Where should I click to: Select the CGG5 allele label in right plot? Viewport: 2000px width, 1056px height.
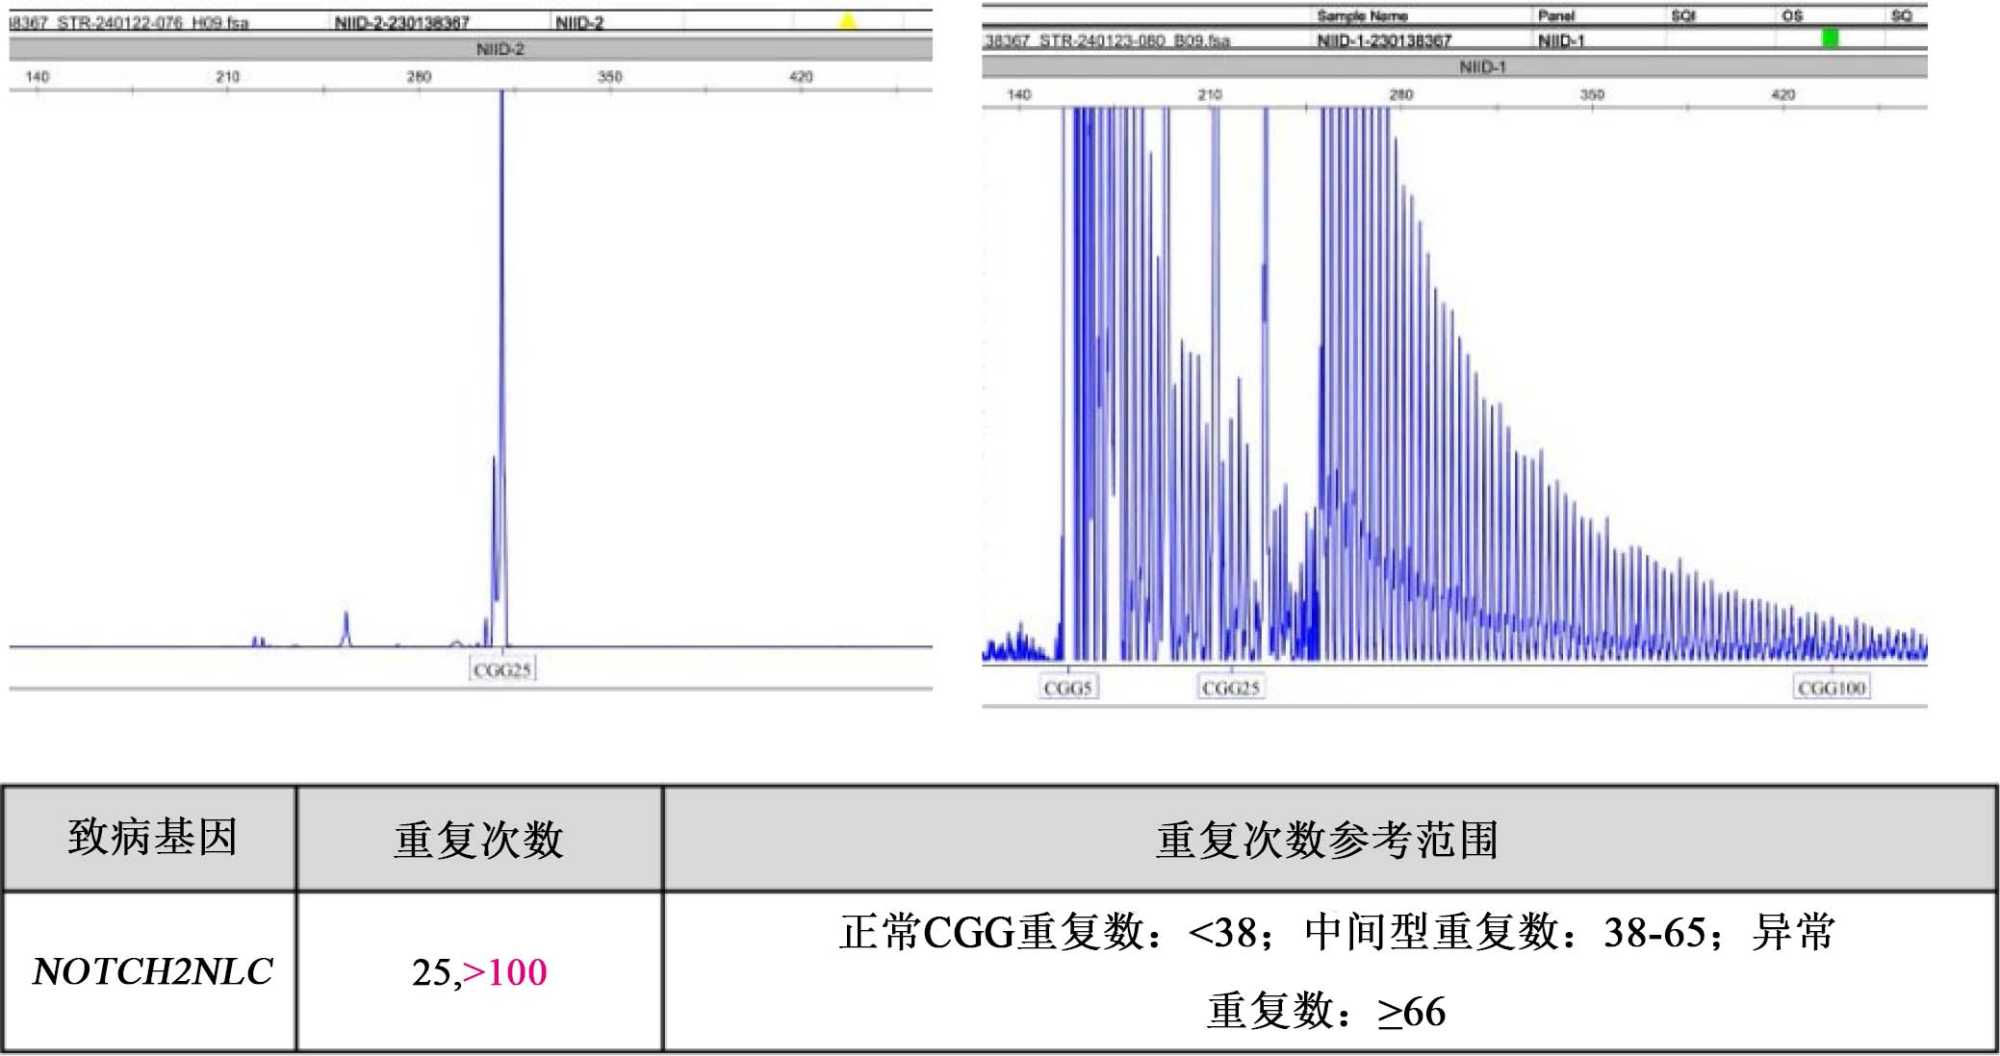click(x=1068, y=688)
